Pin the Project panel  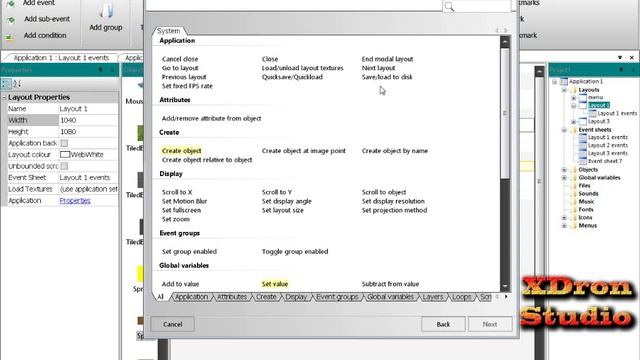pos(621,70)
